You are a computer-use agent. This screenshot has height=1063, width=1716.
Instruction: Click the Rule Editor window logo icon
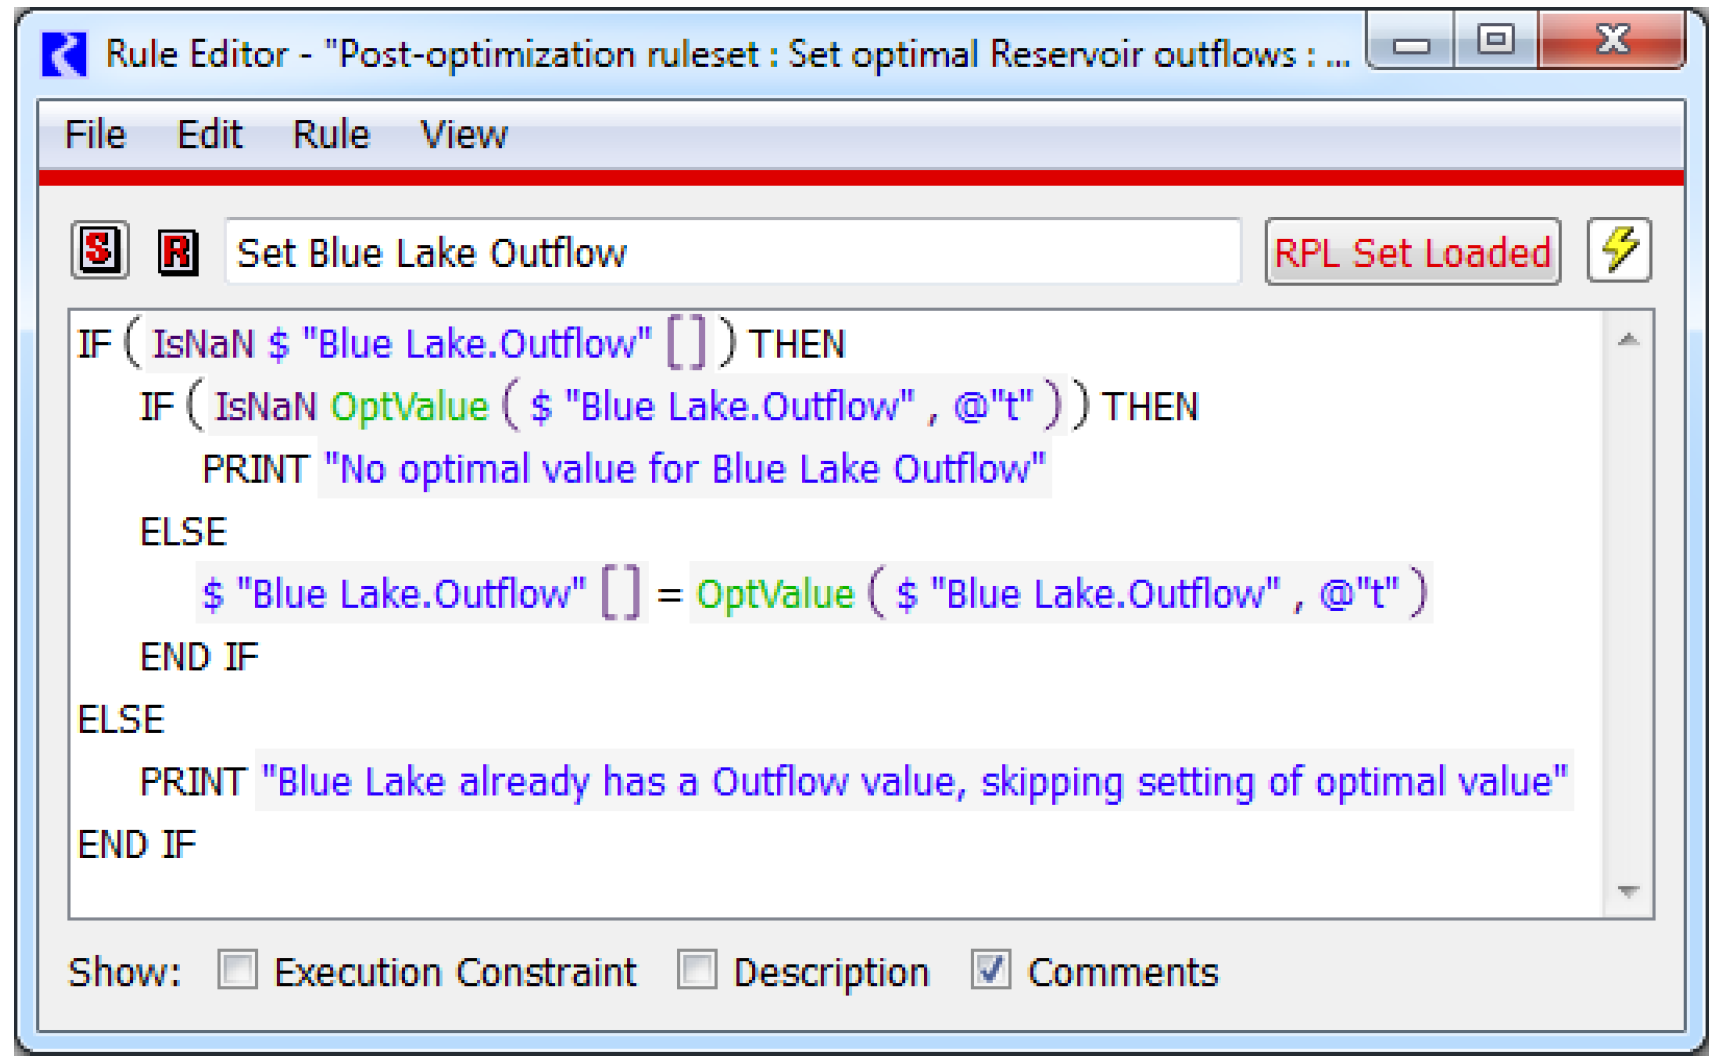[x=64, y=53]
